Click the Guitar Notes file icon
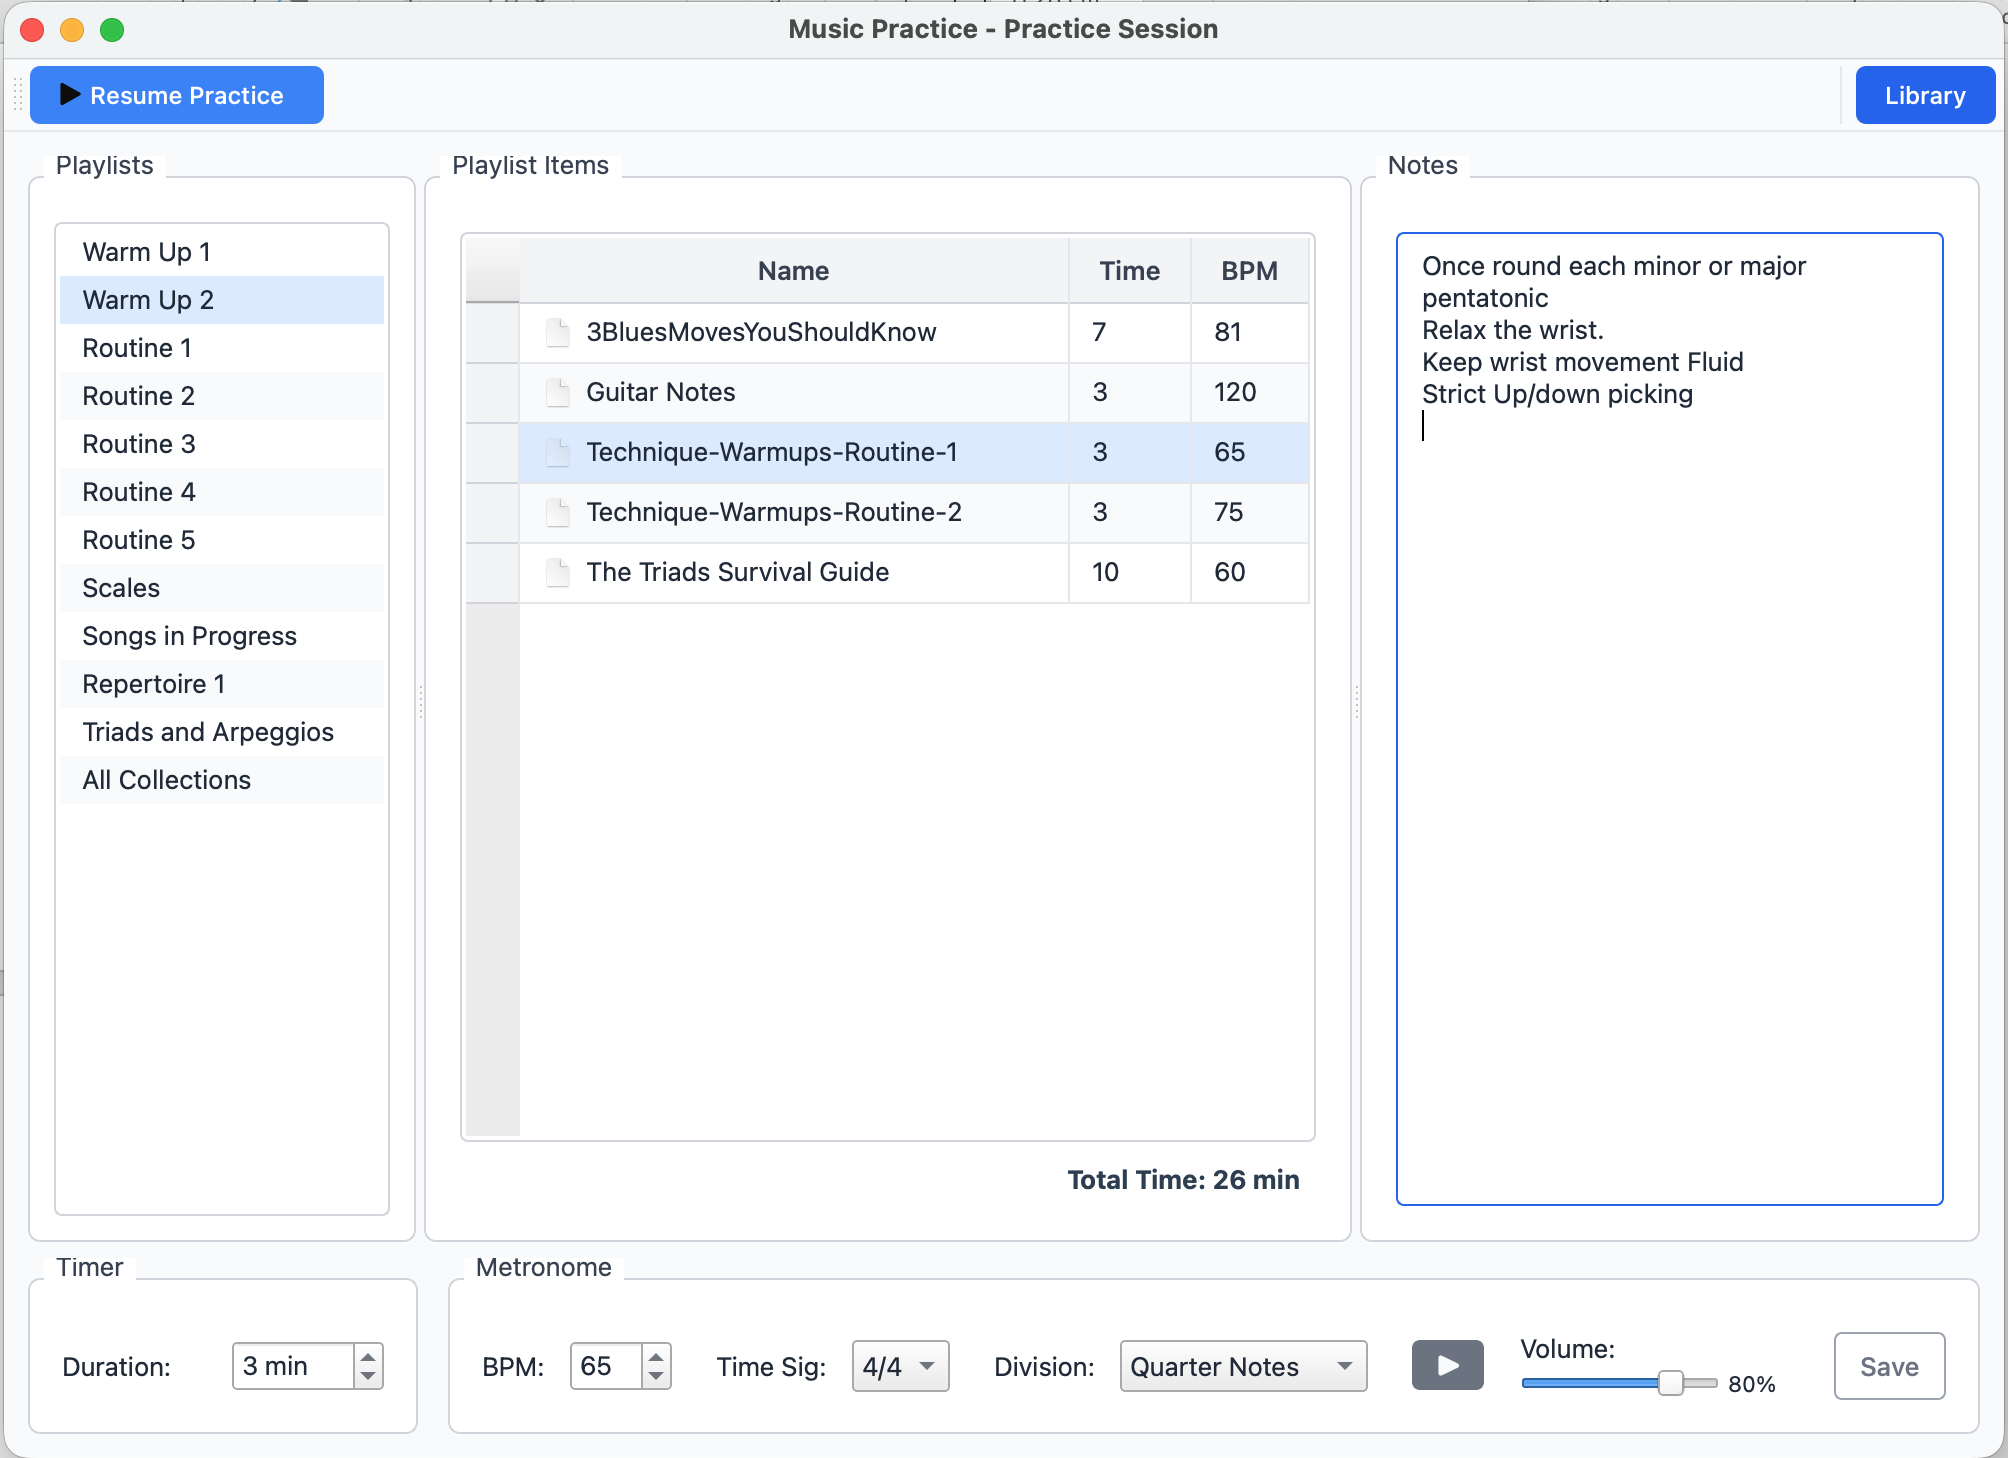This screenshot has width=2008, height=1458. [558, 392]
